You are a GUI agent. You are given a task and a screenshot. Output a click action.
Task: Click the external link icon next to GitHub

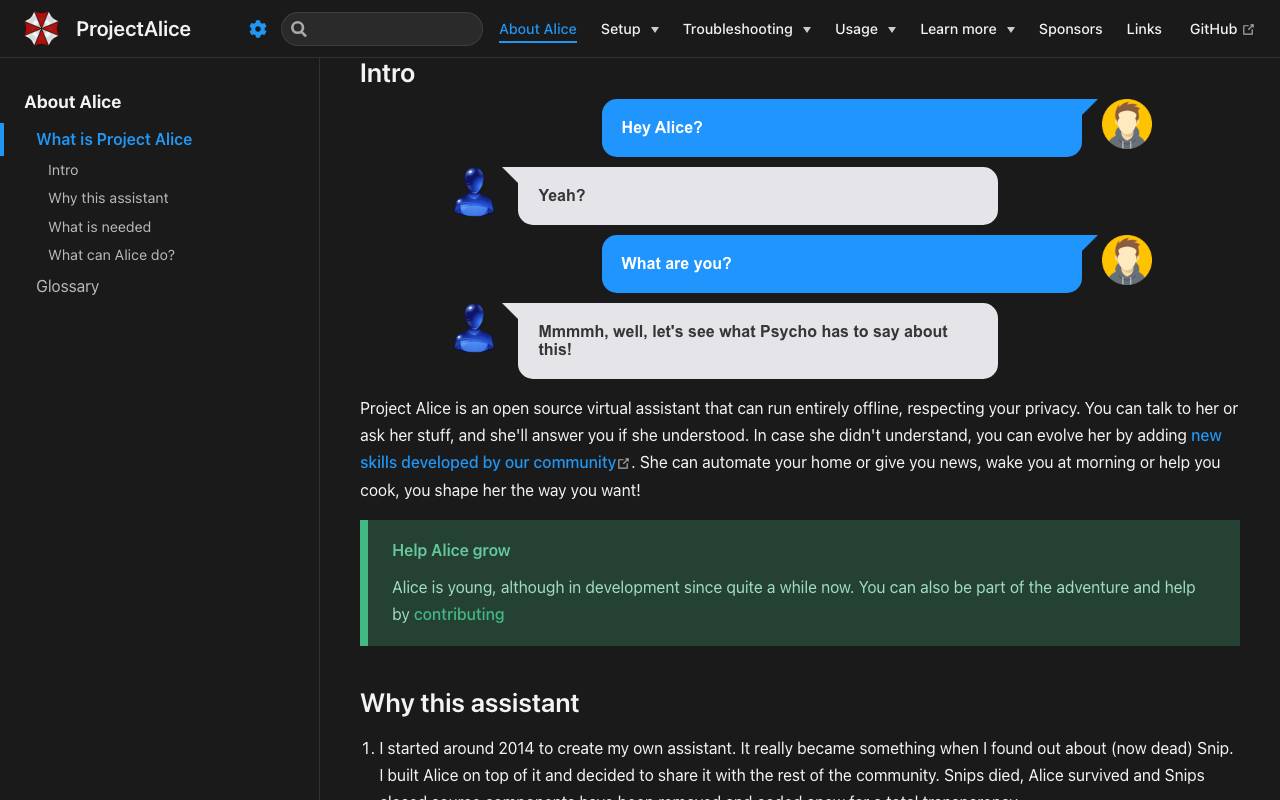click(x=1248, y=30)
